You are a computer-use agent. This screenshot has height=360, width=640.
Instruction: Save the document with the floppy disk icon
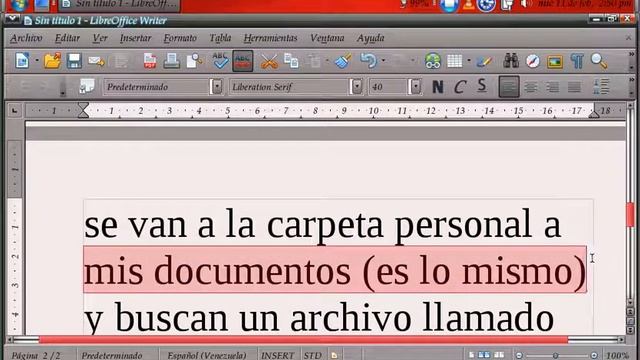point(74,61)
